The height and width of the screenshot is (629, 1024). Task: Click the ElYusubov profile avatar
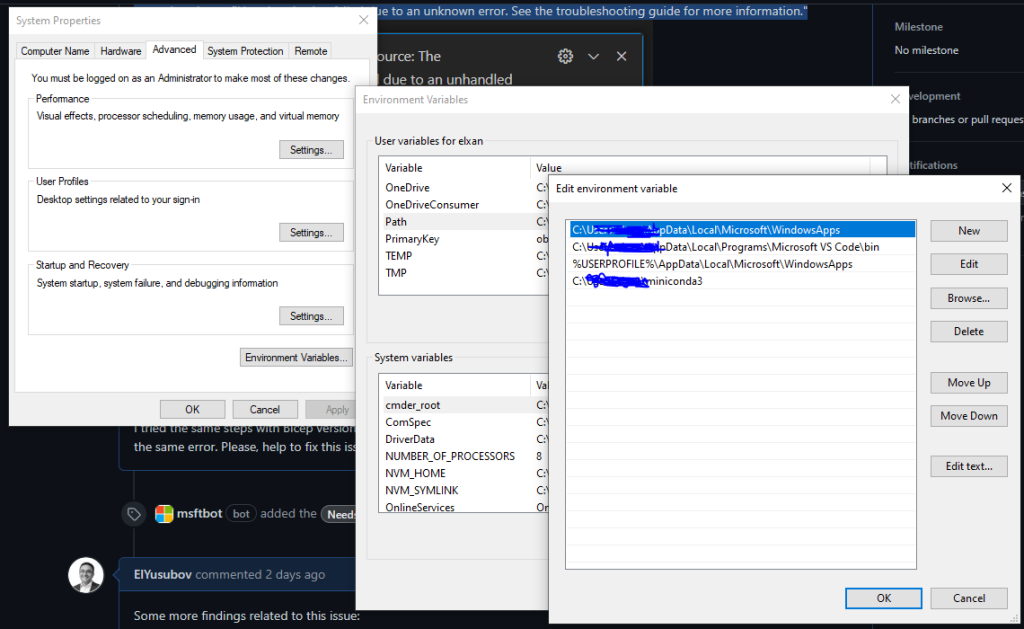pos(85,575)
